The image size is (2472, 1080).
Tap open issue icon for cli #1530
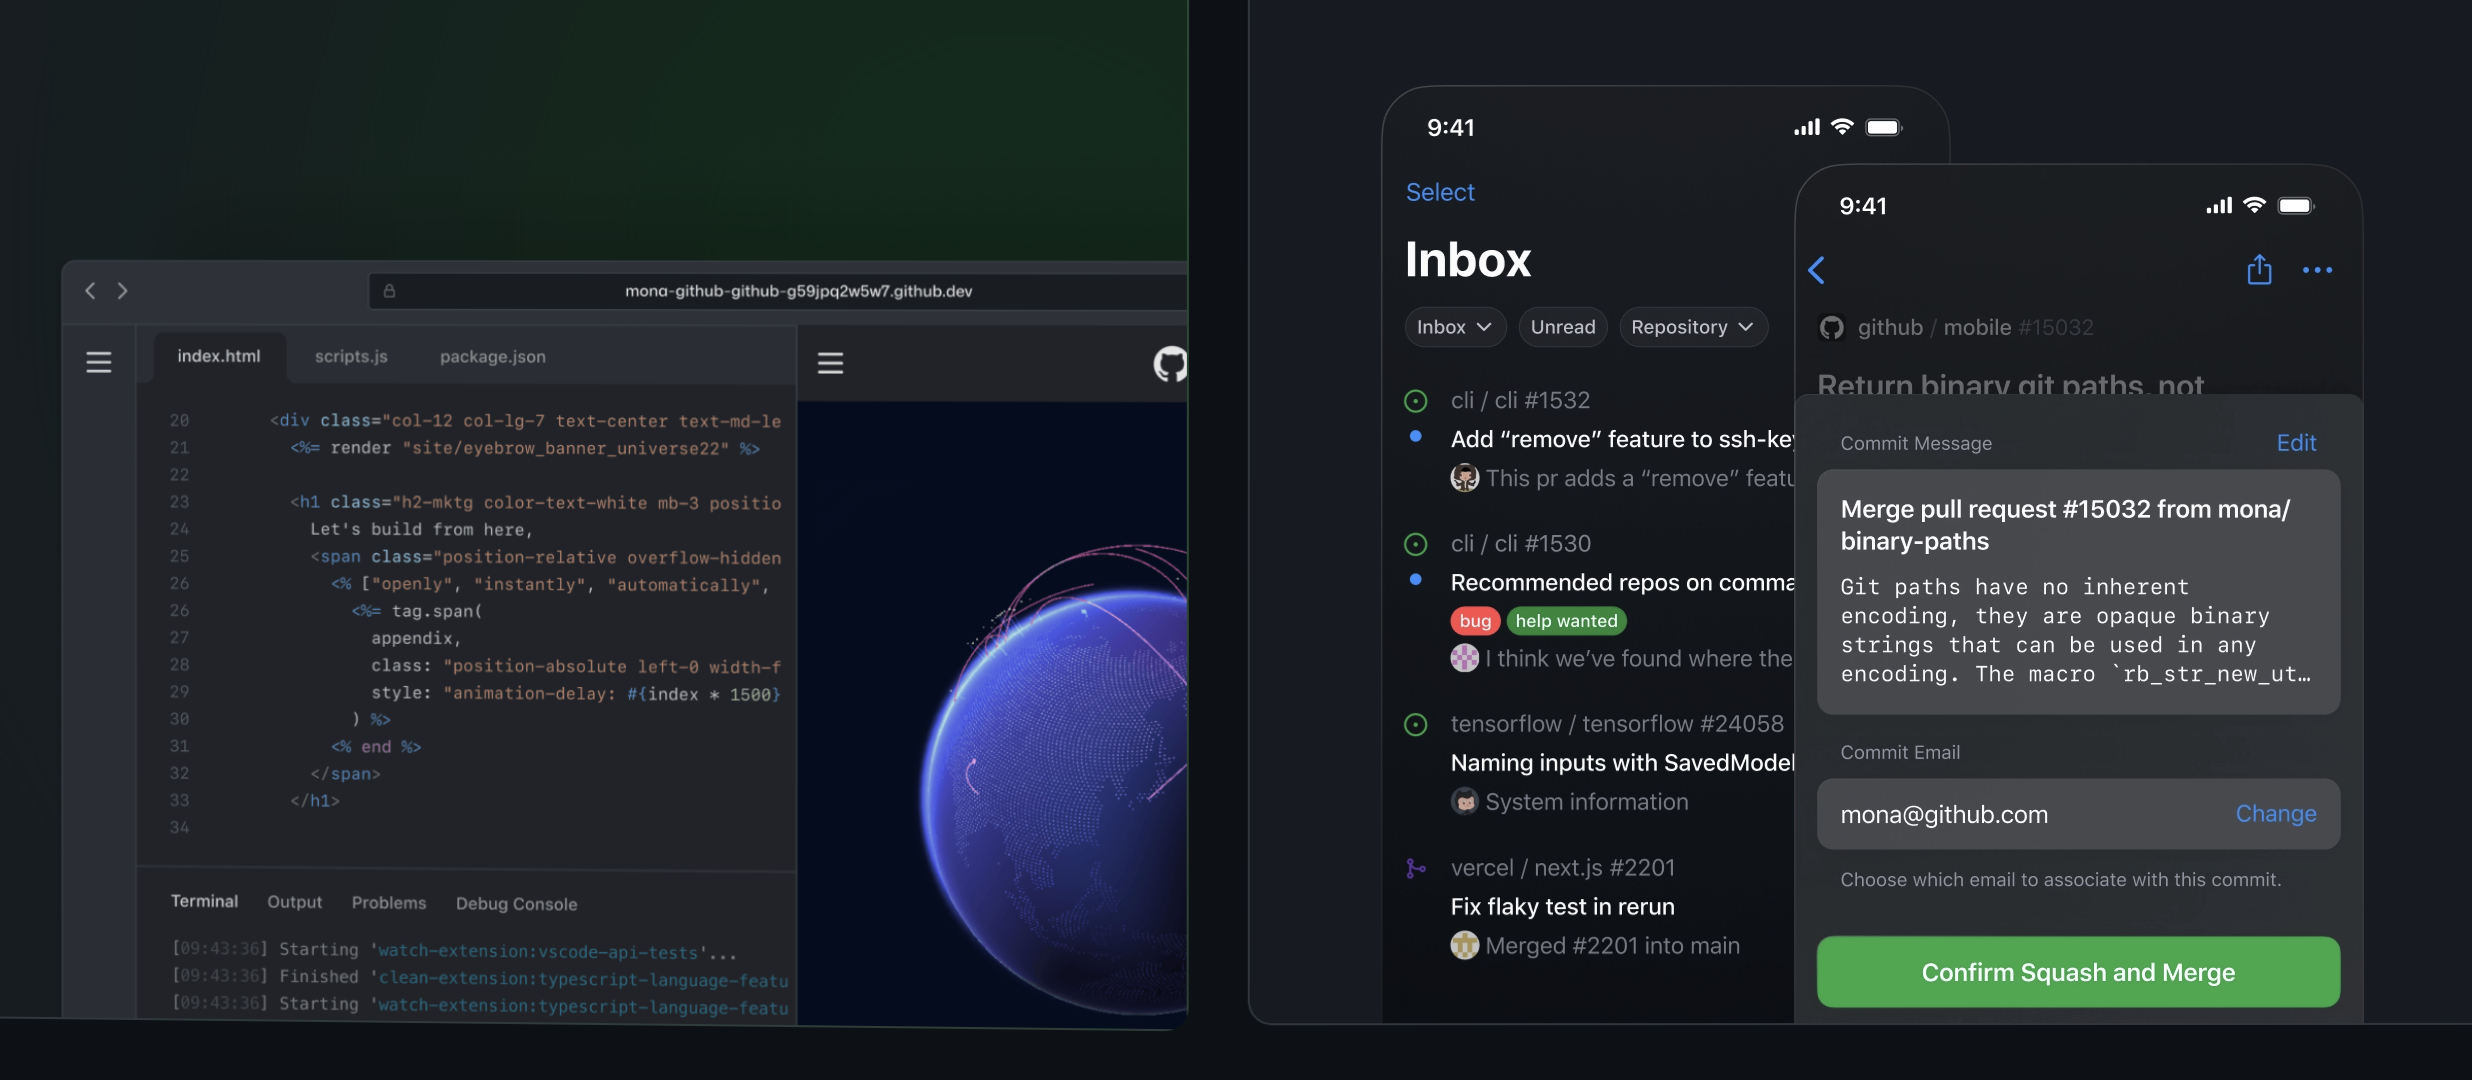pos(1416,544)
